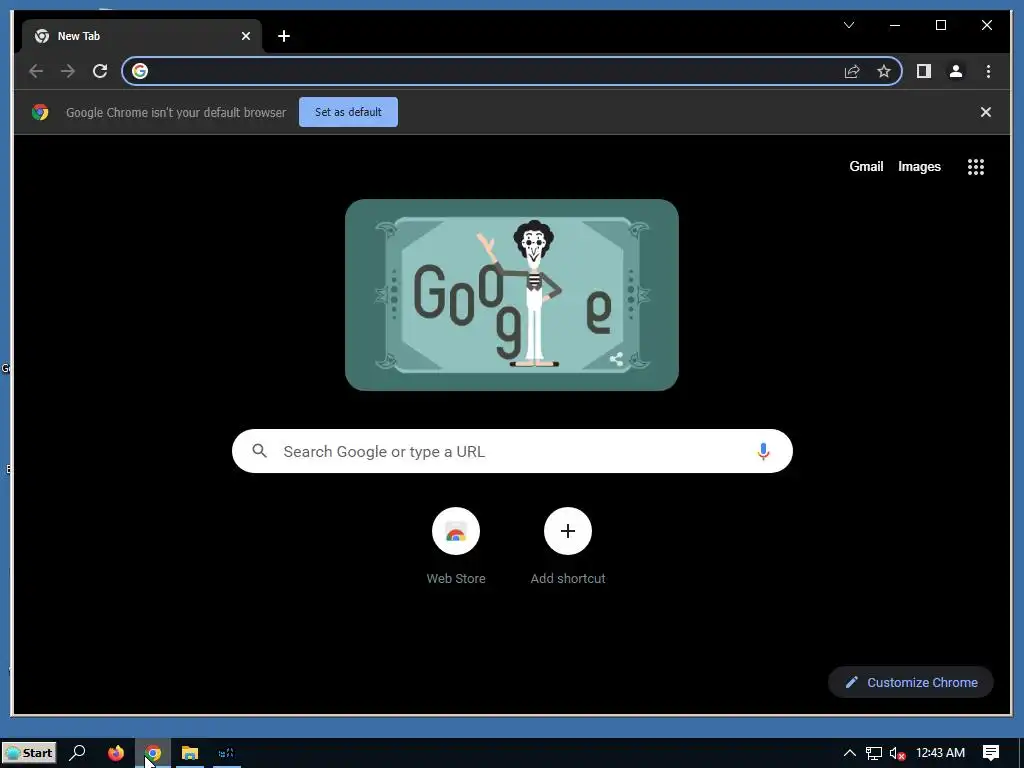Set Chrome as default browser
The image size is (1024, 768).
coord(348,112)
